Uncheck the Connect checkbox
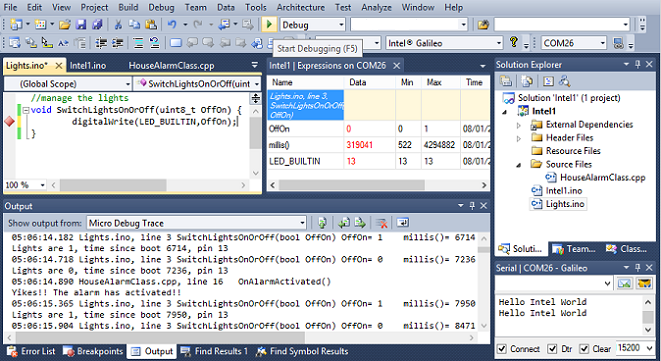661x361 pixels. (x=502, y=349)
